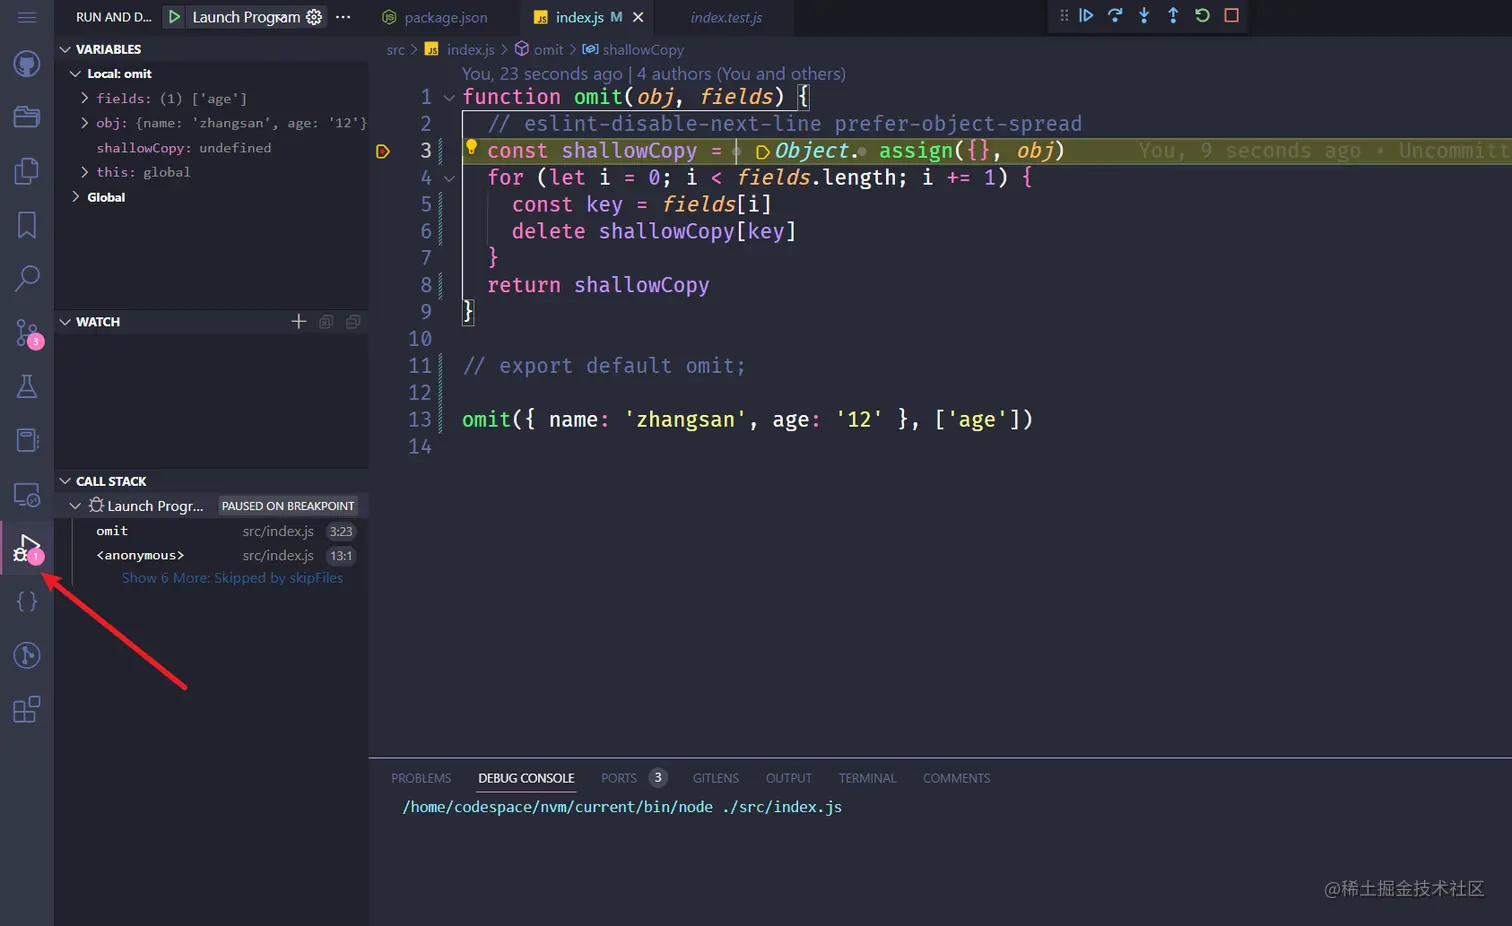Stop the debugger with the square icon
Image resolution: width=1512 pixels, height=926 pixels.
pyautogui.click(x=1231, y=15)
